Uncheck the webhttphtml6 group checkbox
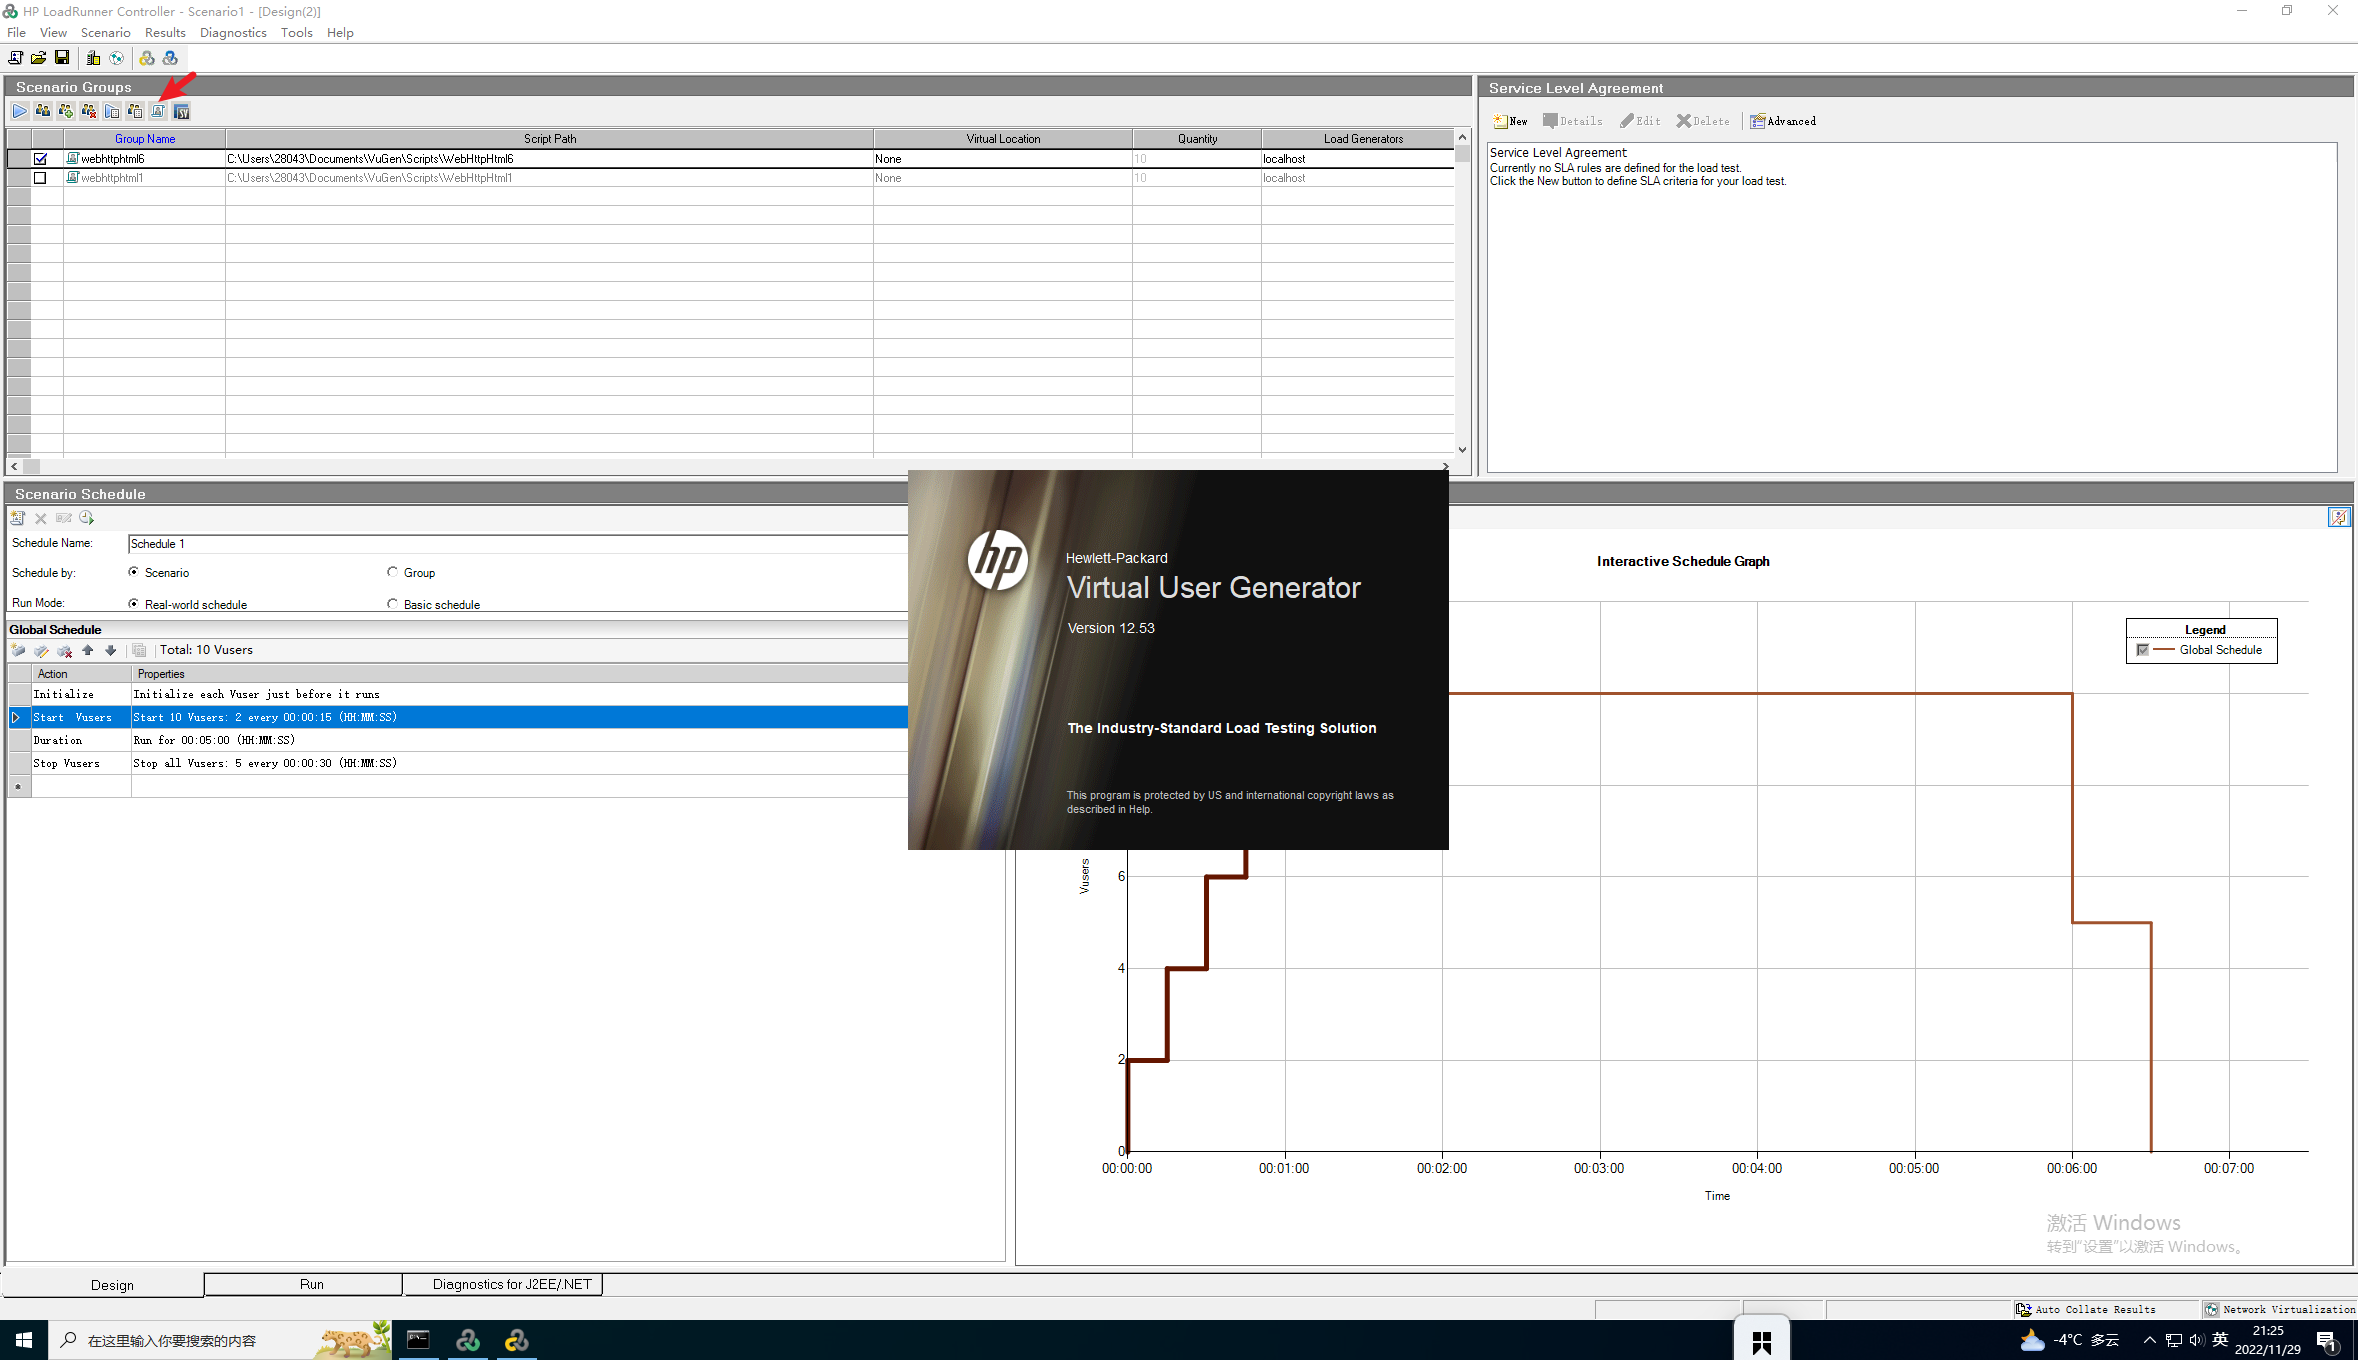 click(40, 159)
